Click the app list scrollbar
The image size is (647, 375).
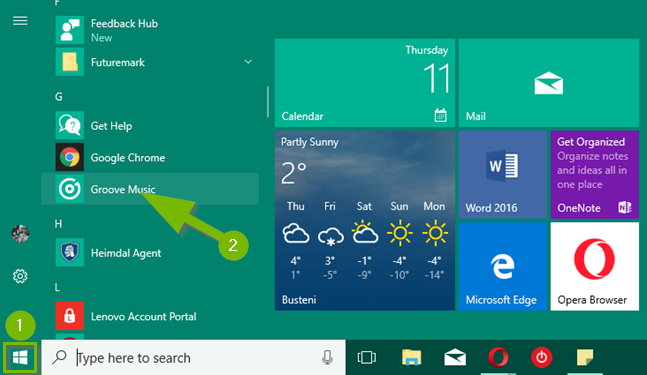(268, 102)
